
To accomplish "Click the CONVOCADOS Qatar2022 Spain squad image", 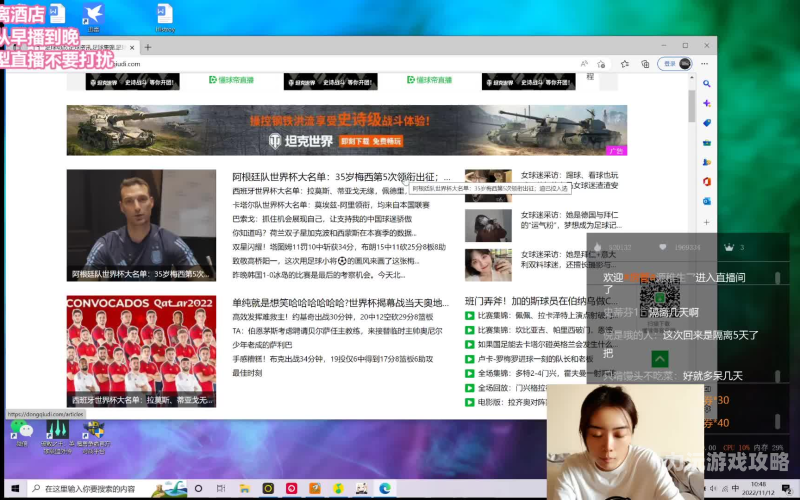I will click(x=141, y=351).
